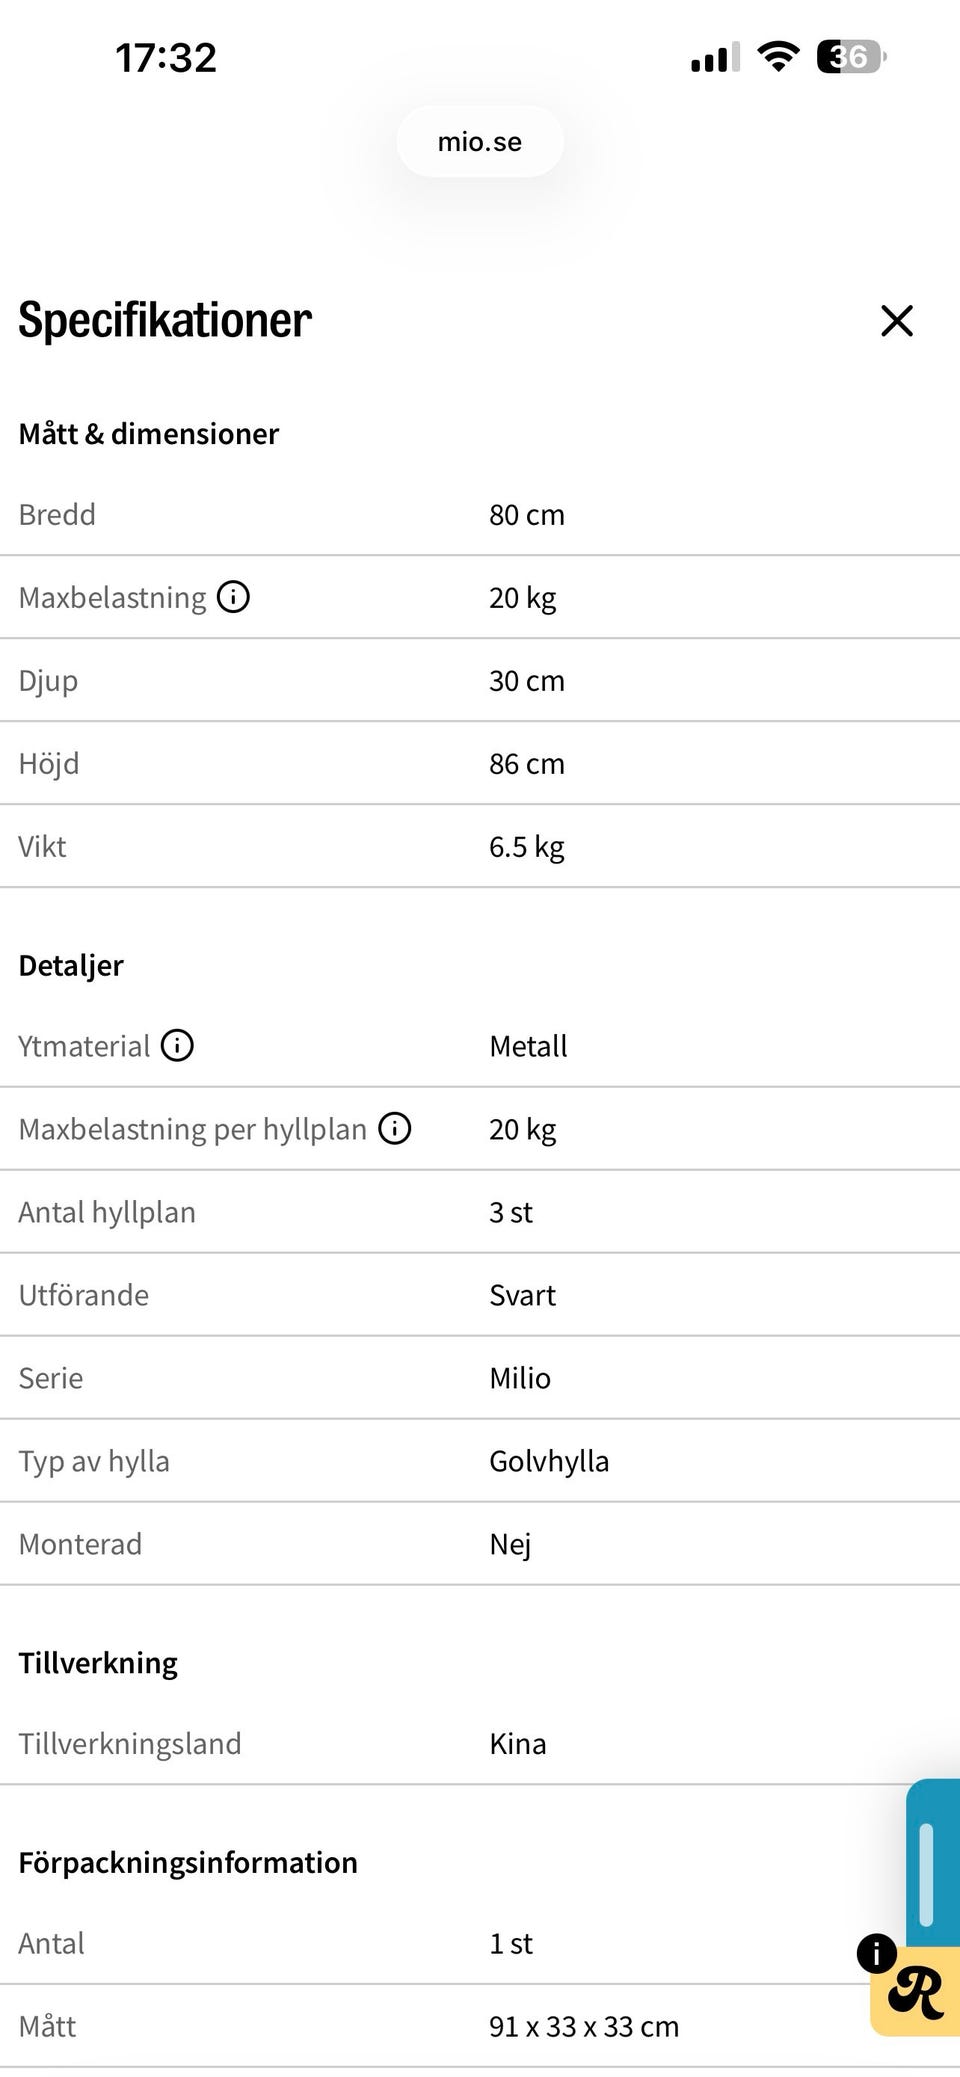
Task: Close the Specifikationer panel
Action: tap(897, 321)
